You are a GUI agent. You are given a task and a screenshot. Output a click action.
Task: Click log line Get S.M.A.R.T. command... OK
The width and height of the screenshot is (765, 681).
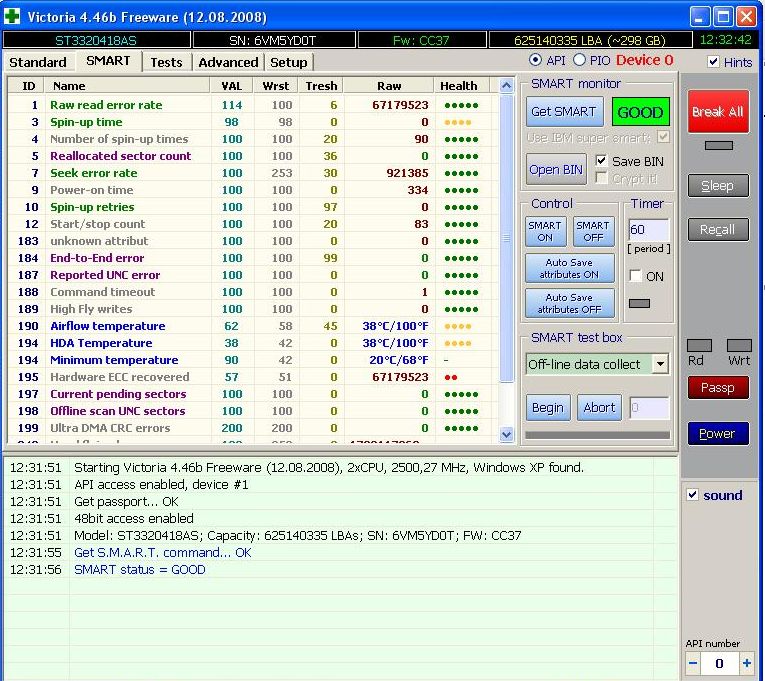pyautogui.click(x=162, y=552)
